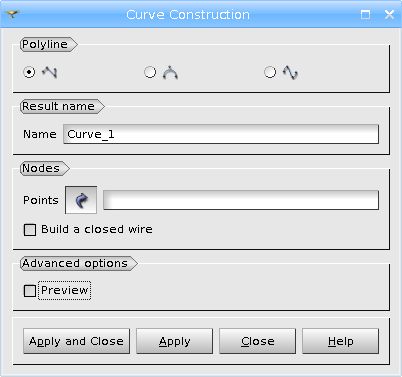402x377 pixels.
Task: Click into the Name field containing Curve_1
Action: click(221, 134)
